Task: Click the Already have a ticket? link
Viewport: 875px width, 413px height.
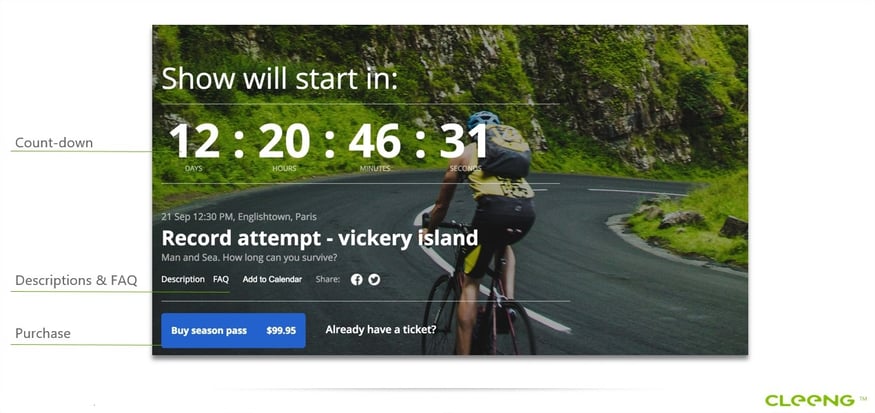Action: click(x=381, y=330)
